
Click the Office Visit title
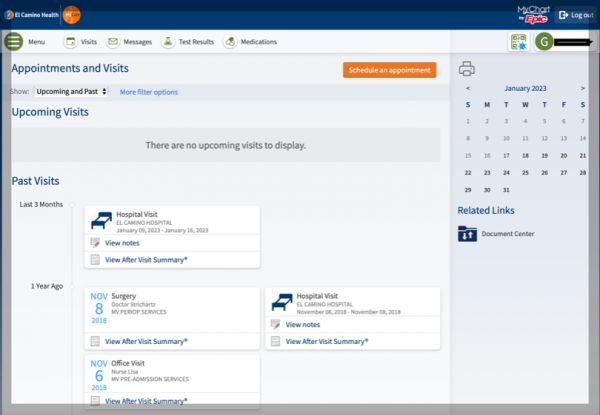click(x=128, y=363)
